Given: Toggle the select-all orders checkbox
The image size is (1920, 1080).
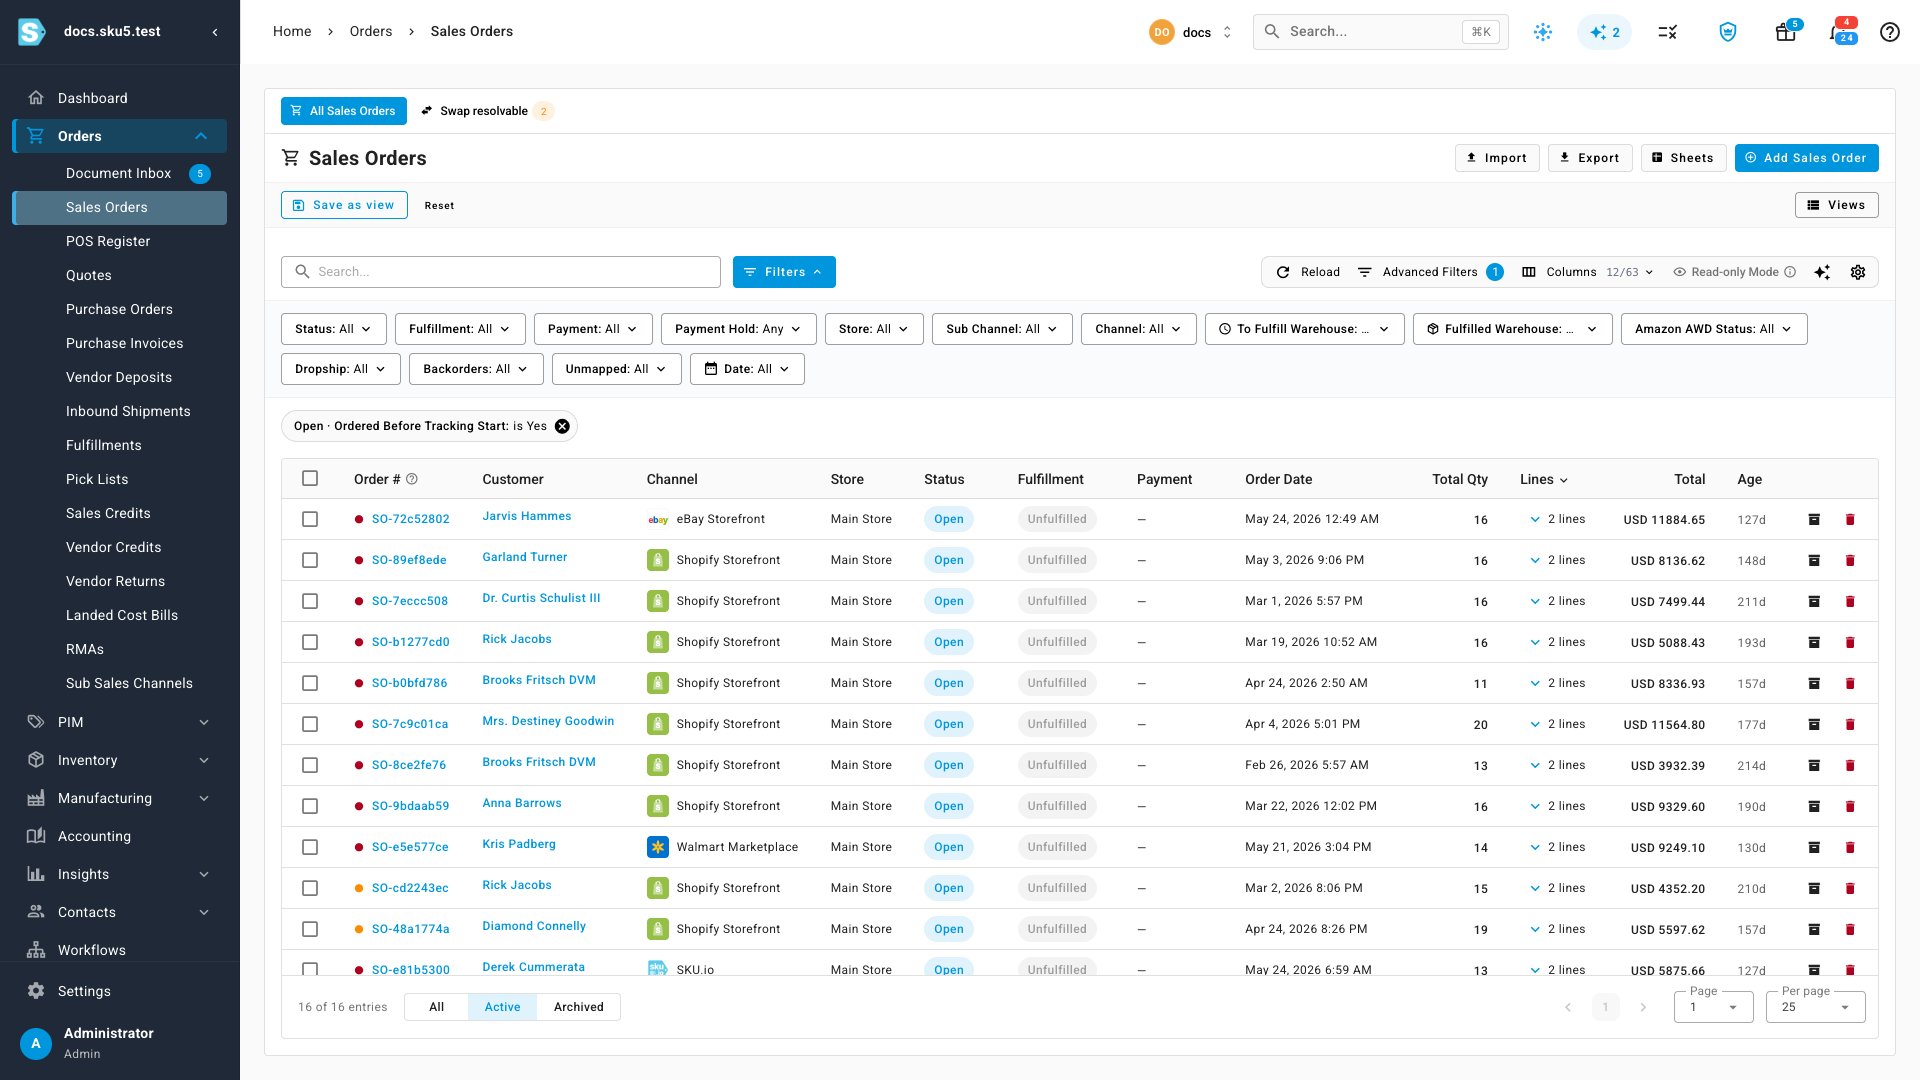Looking at the screenshot, I should (310, 479).
